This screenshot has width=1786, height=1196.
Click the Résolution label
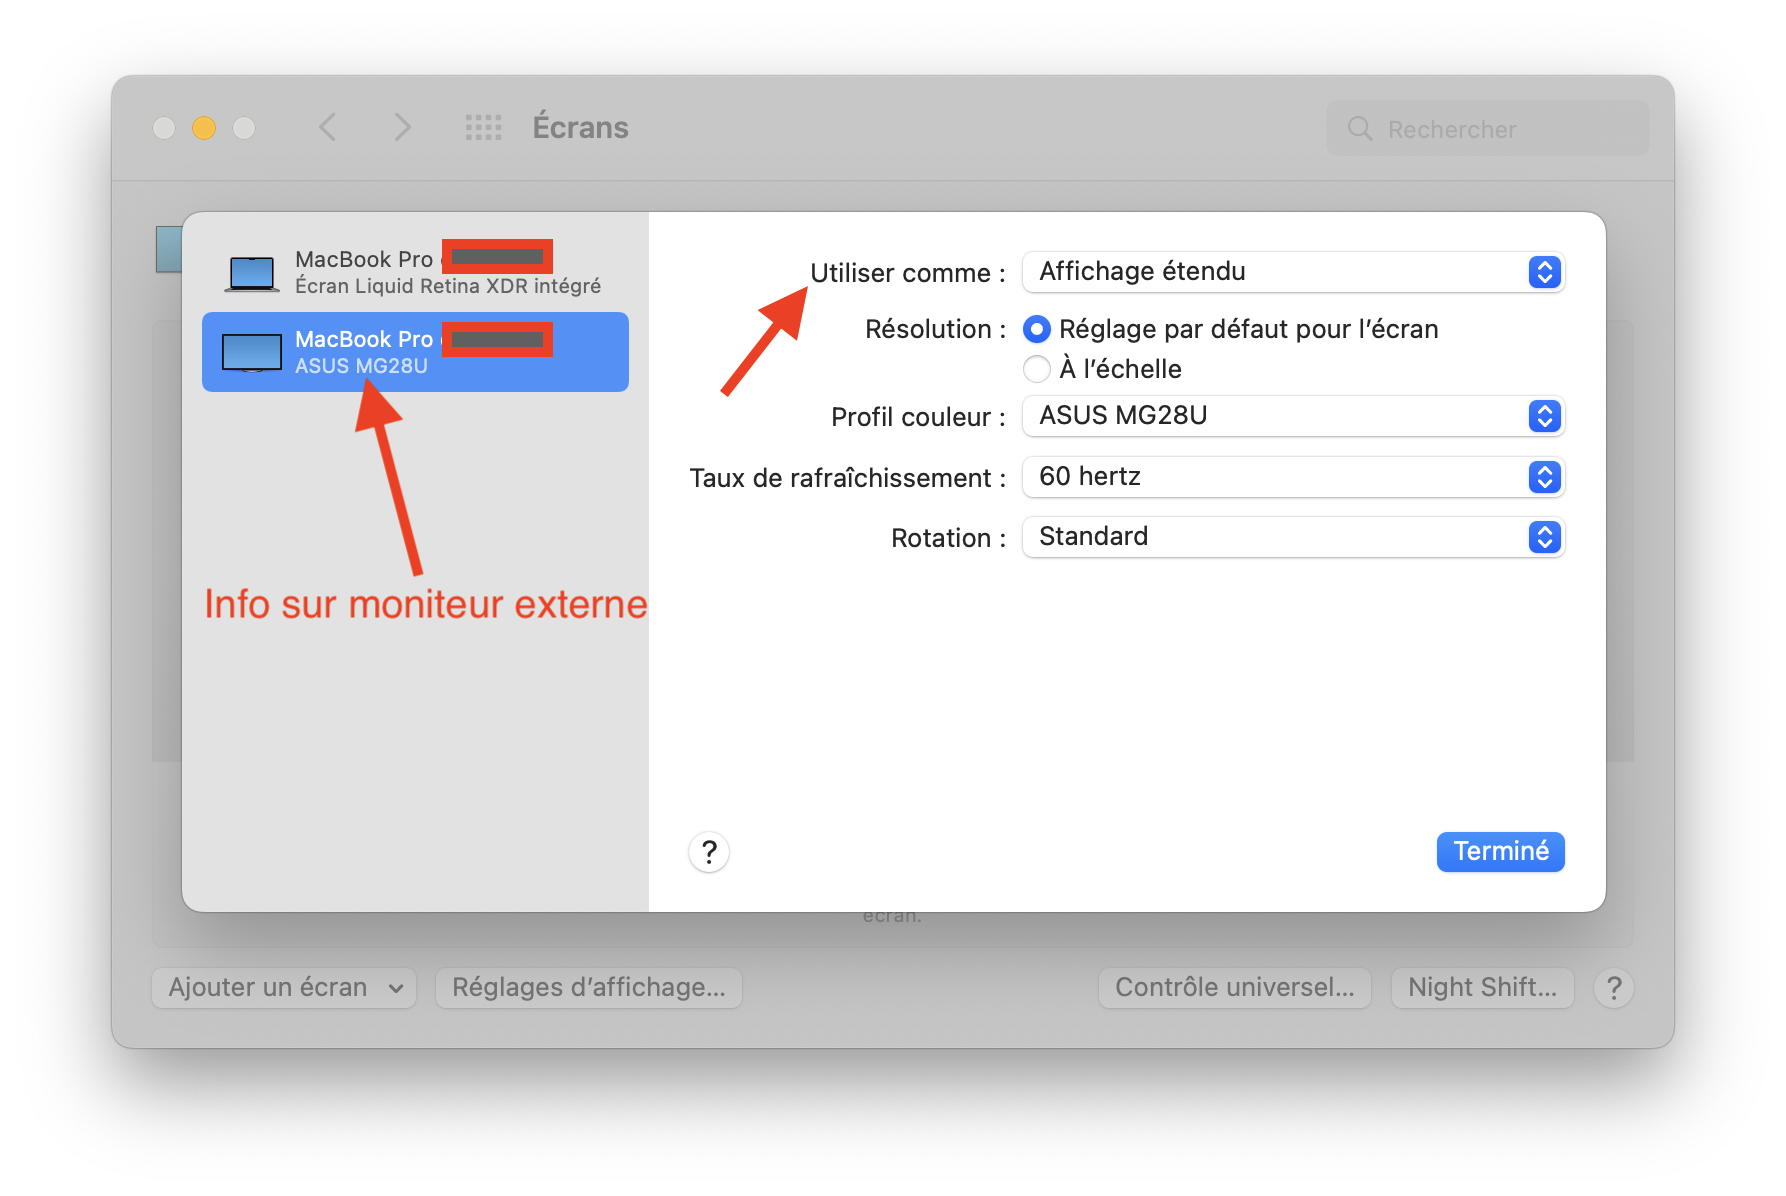[x=935, y=329]
